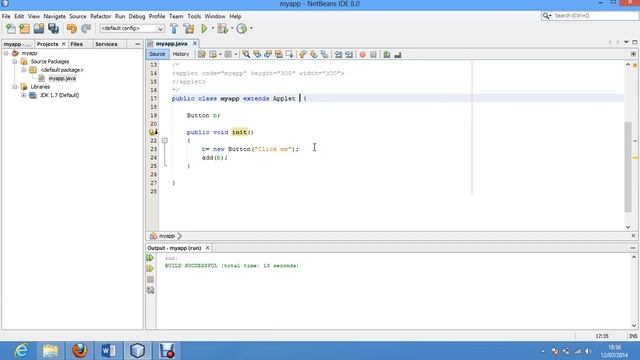Open Internet Explorer from the taskbar
640x360 pixels.
coord(21,351)
